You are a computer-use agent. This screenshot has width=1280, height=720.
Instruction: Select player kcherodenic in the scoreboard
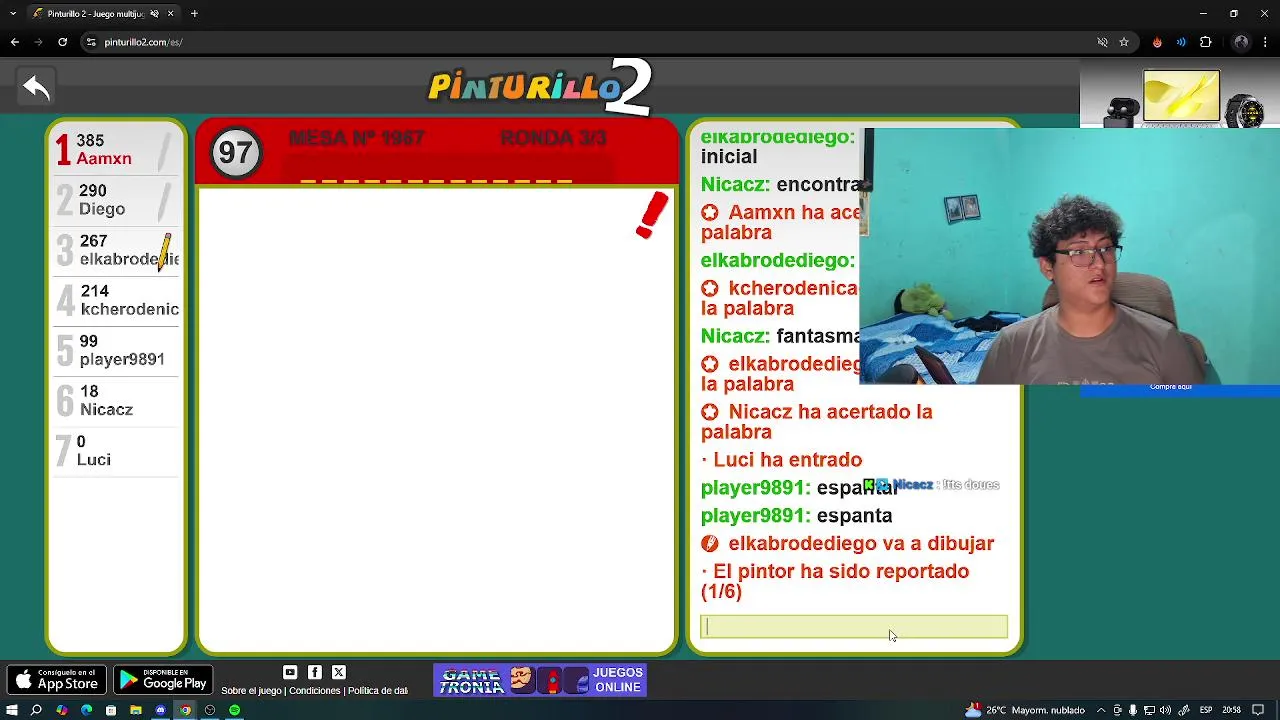pos(116,300)
